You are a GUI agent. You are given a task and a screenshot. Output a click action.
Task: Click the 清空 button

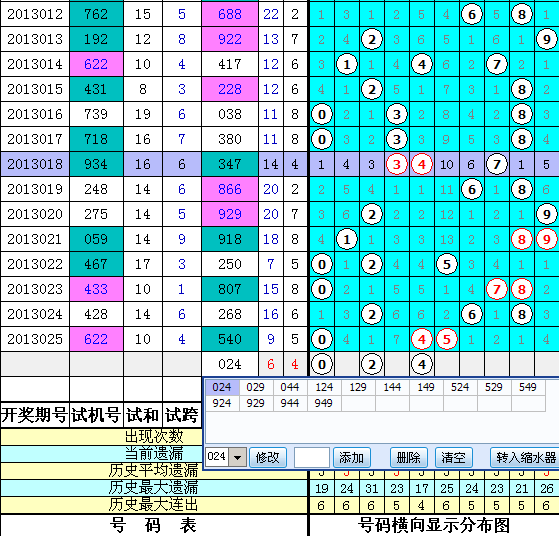pos(453,457)
